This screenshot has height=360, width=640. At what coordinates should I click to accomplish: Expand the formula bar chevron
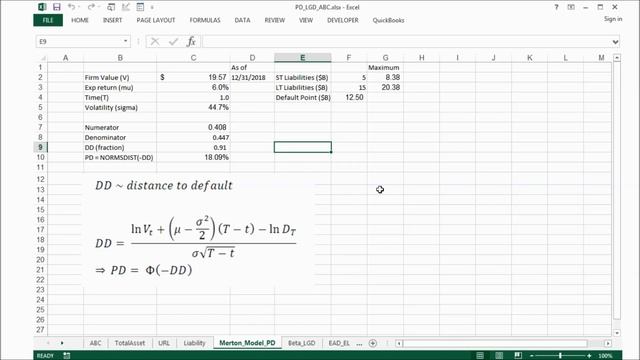coord(615,42)
